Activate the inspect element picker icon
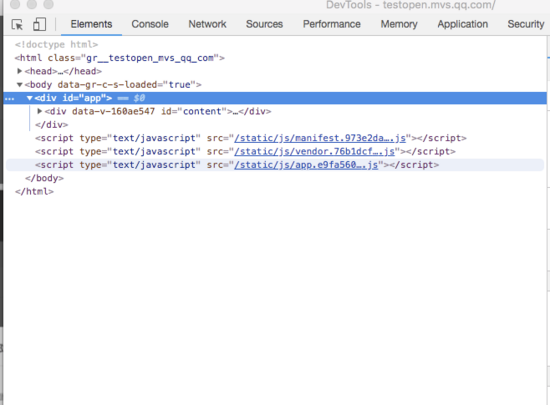This screenshot has height=405, width=550. pyautogui.click(x=17, y=25)
